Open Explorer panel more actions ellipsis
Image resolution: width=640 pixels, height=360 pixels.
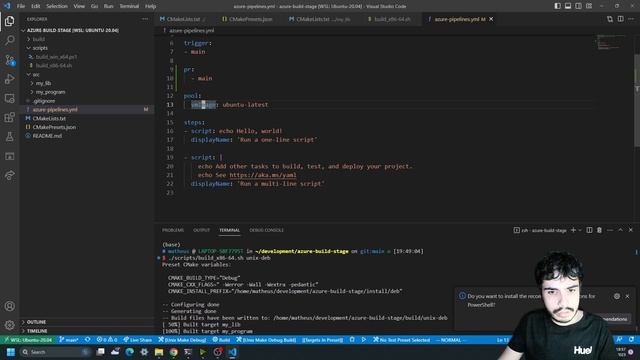[x=145, y=19]
